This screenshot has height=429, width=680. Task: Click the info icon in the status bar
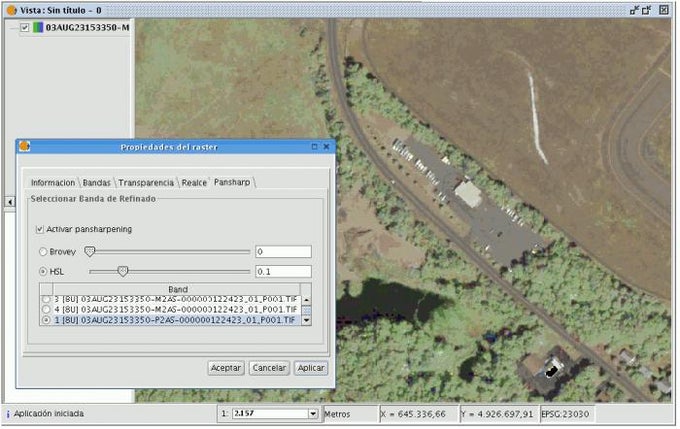[x=8, y=414]
